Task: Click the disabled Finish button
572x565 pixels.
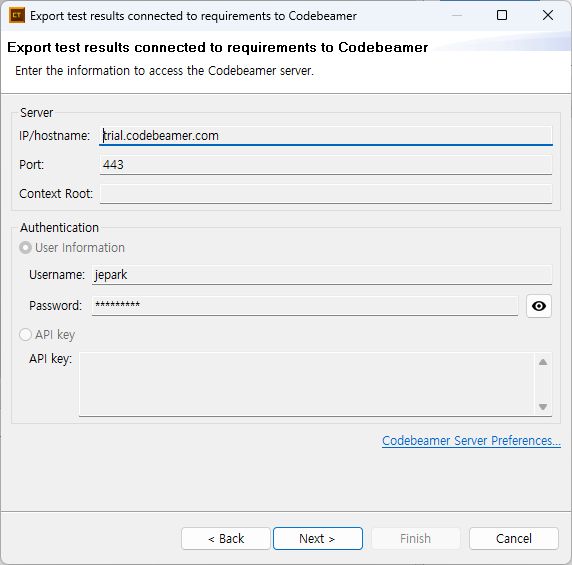Action: tap(416, 538)
